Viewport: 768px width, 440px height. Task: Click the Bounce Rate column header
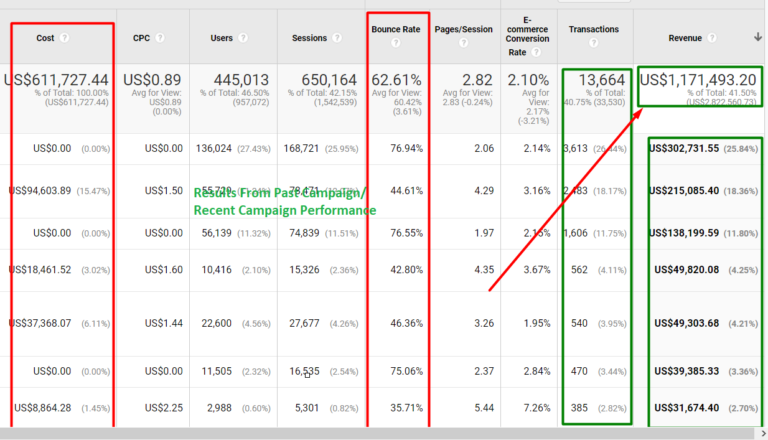pyautogui.click(x=396, y=29)
